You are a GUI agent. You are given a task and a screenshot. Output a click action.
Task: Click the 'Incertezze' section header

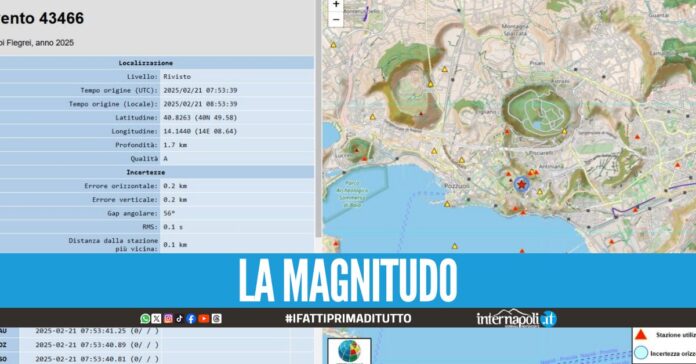coord(146,172)
